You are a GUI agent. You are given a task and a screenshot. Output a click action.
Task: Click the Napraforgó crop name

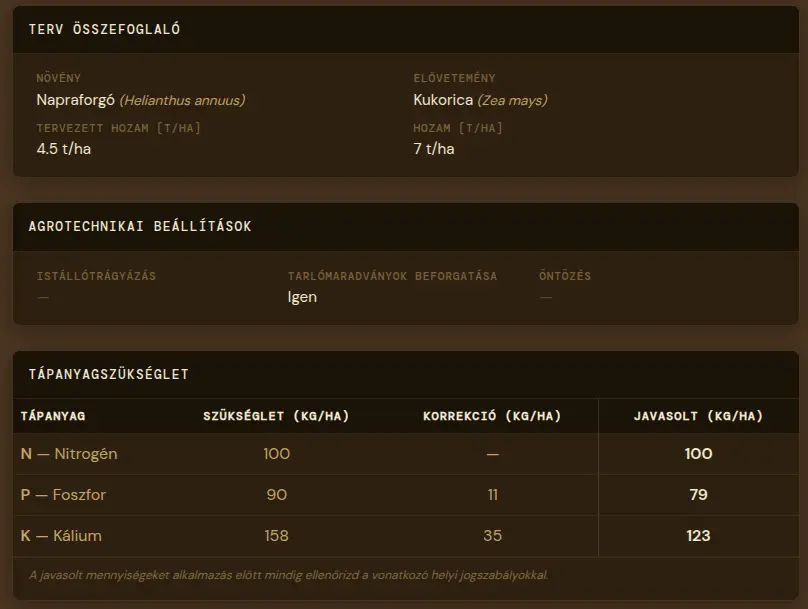[x=76, y=100]
